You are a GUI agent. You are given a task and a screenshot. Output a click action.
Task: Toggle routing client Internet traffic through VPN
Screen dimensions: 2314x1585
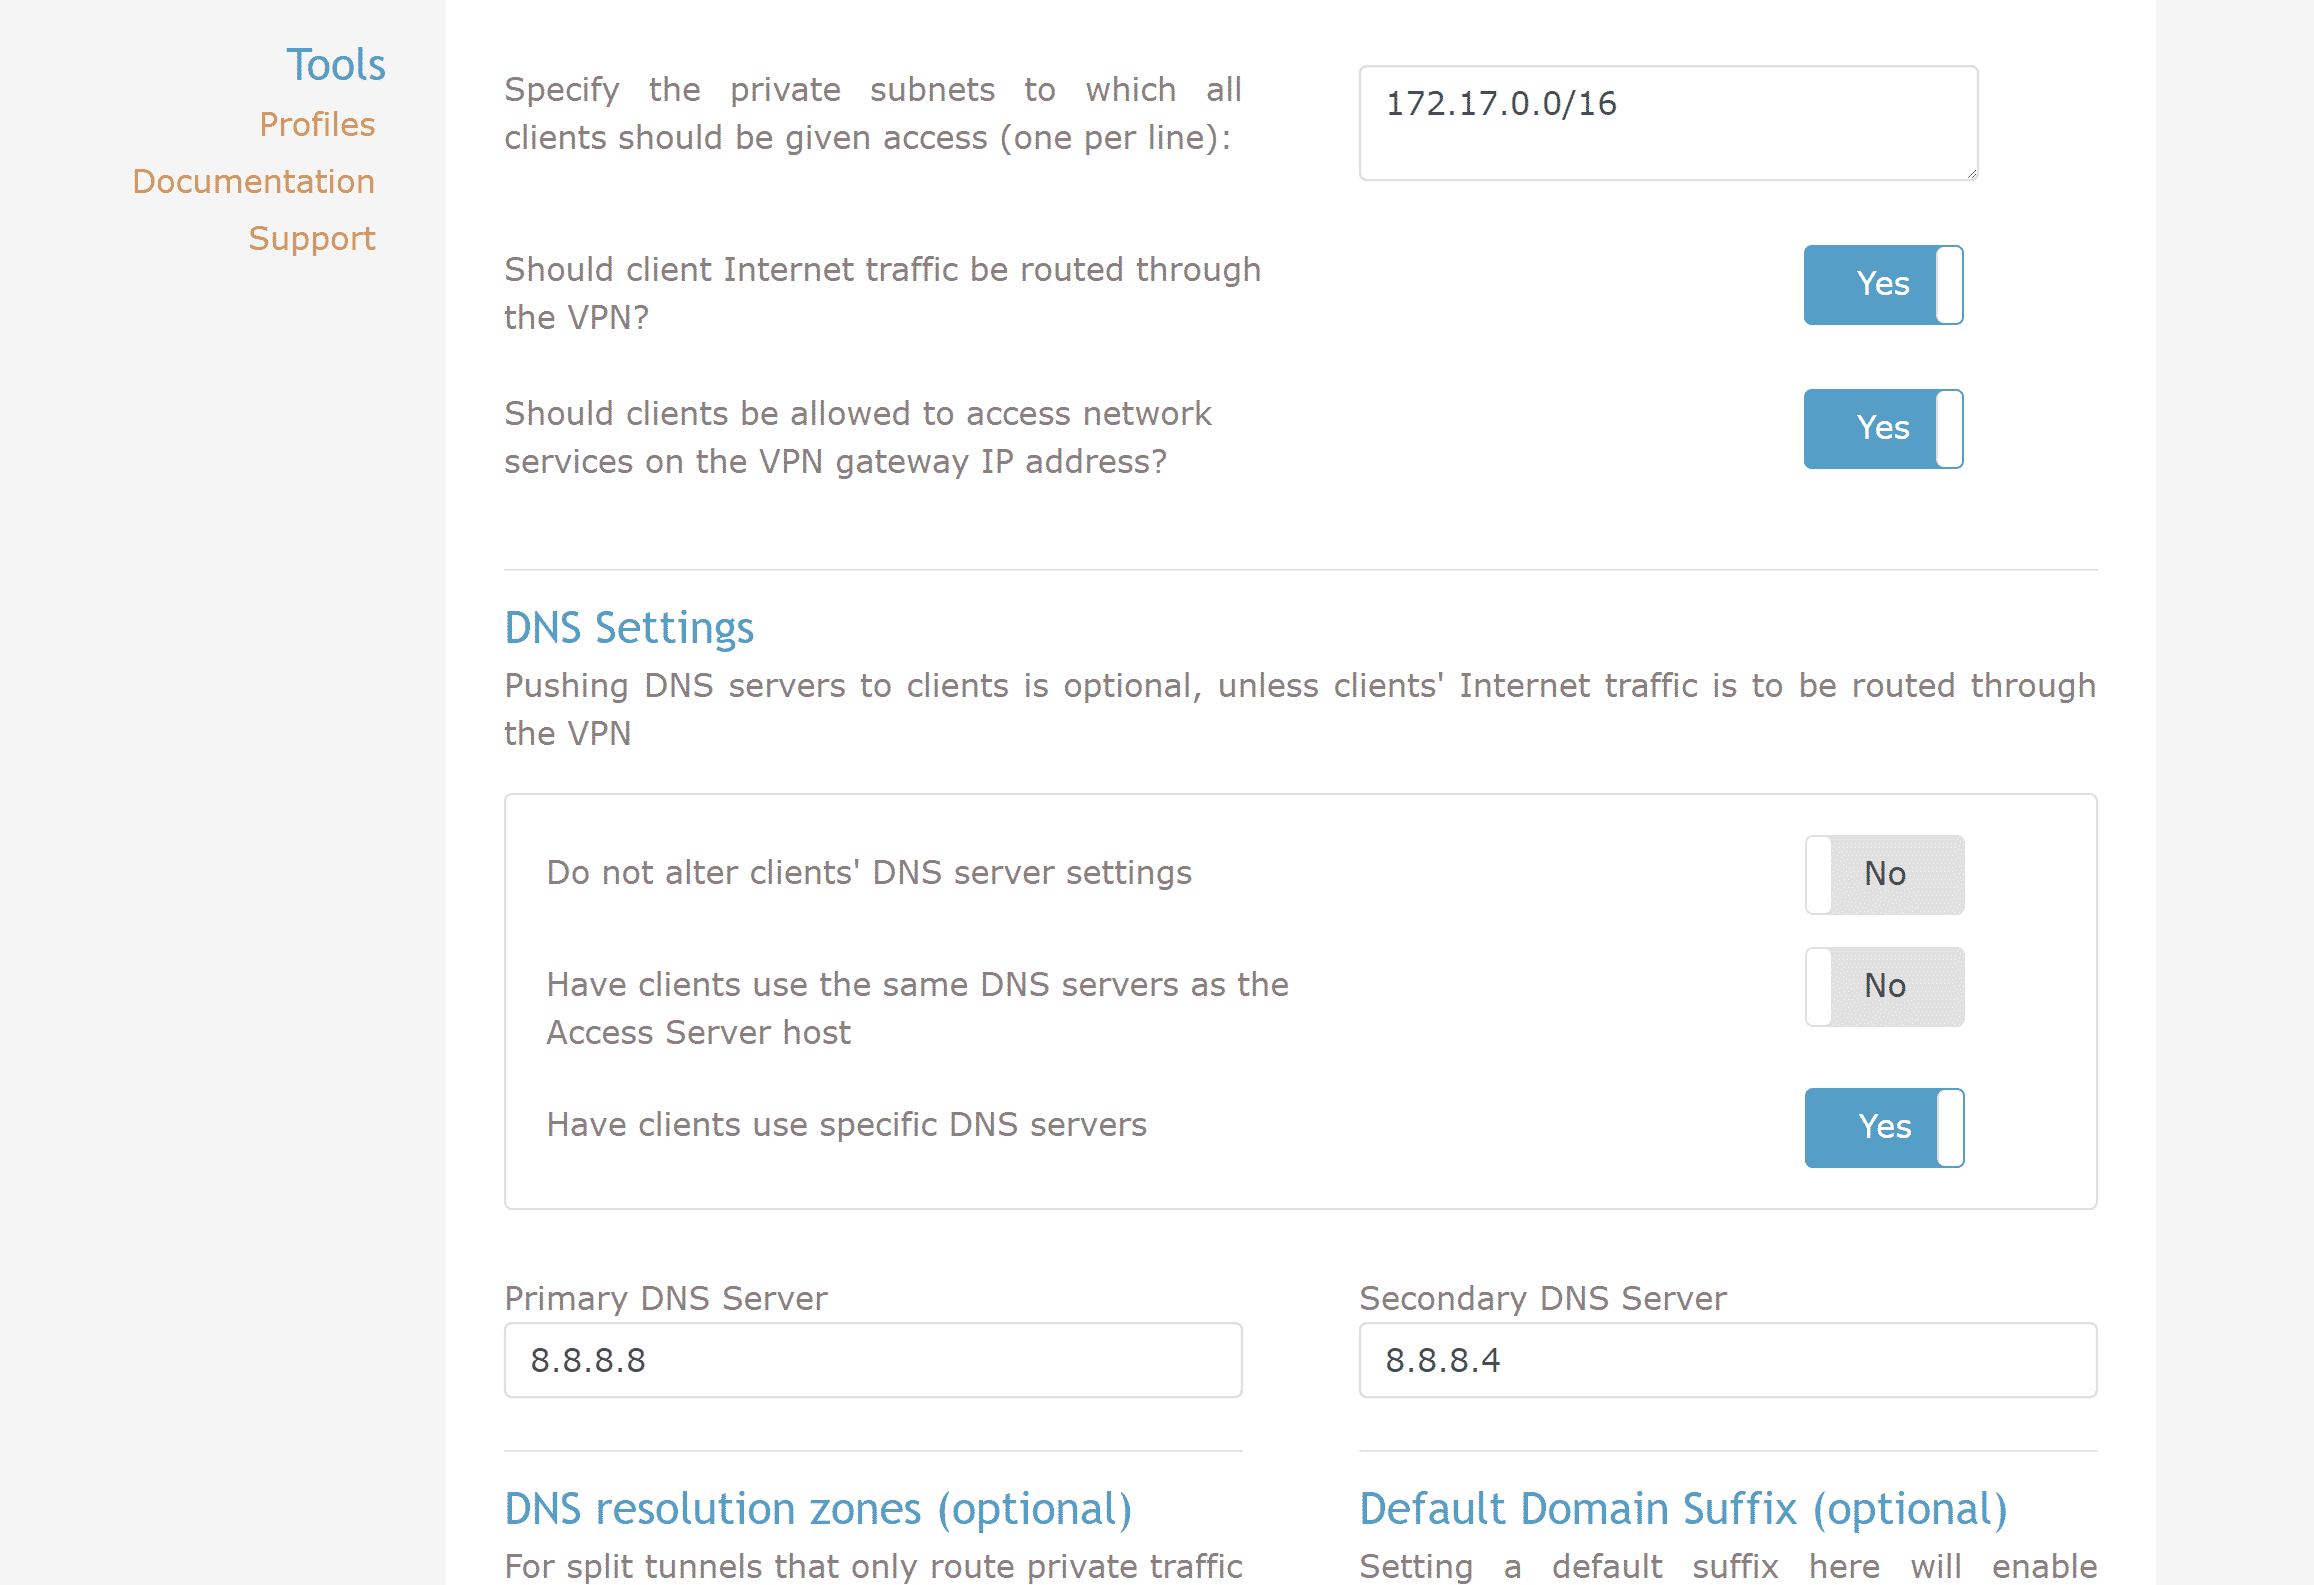click(1883, 285)
